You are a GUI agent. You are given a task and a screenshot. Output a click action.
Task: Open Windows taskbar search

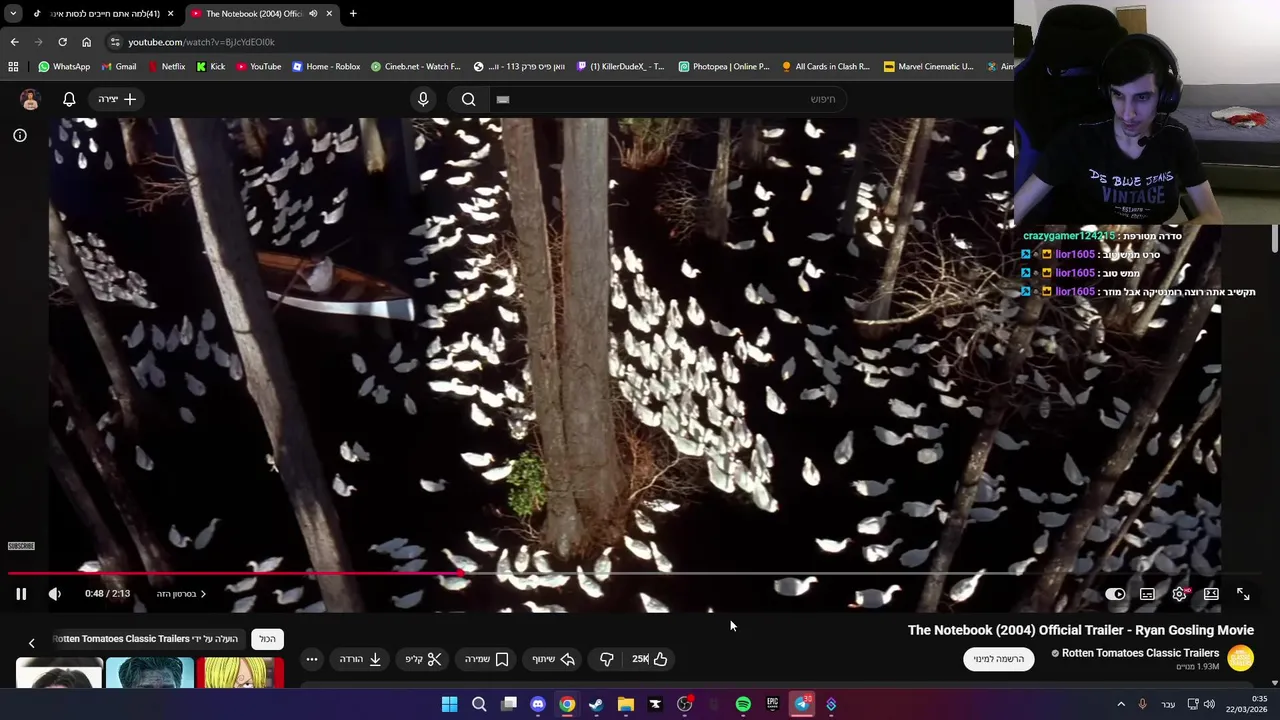[x=479, y=705]
